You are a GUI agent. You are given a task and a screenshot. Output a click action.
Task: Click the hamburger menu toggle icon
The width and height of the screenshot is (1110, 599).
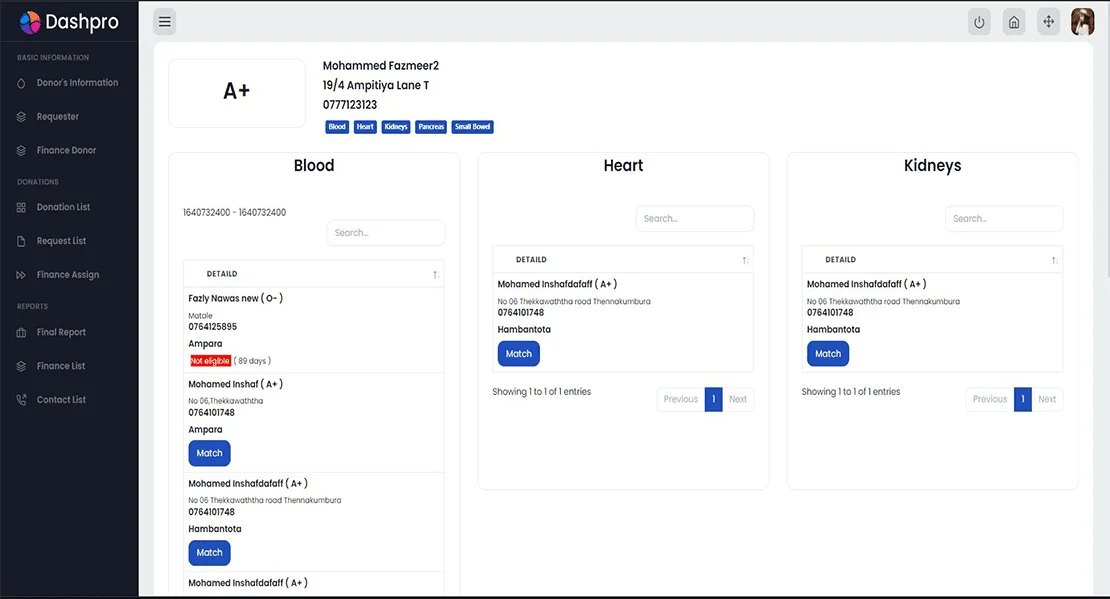coord(165,22)
